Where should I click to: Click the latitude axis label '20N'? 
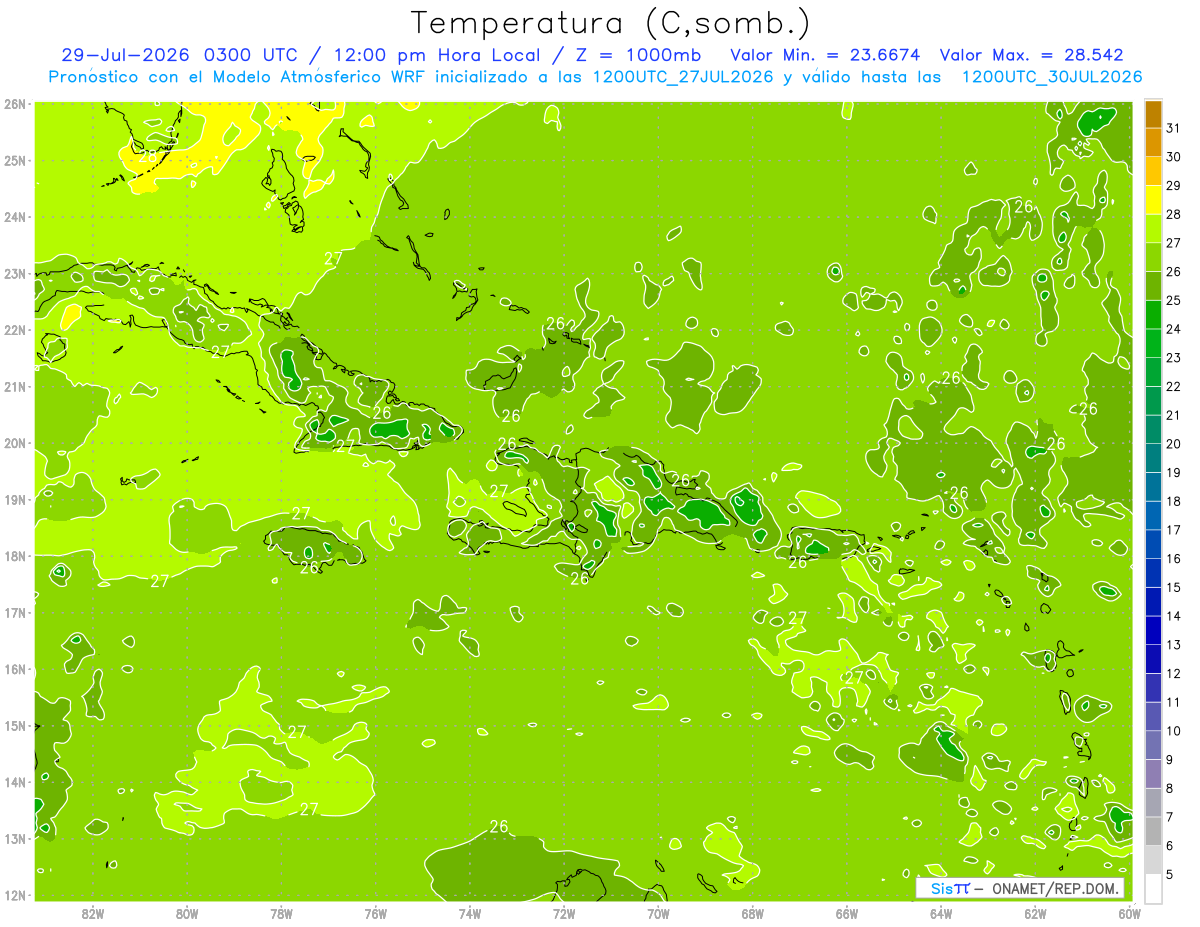click(15, 443)
